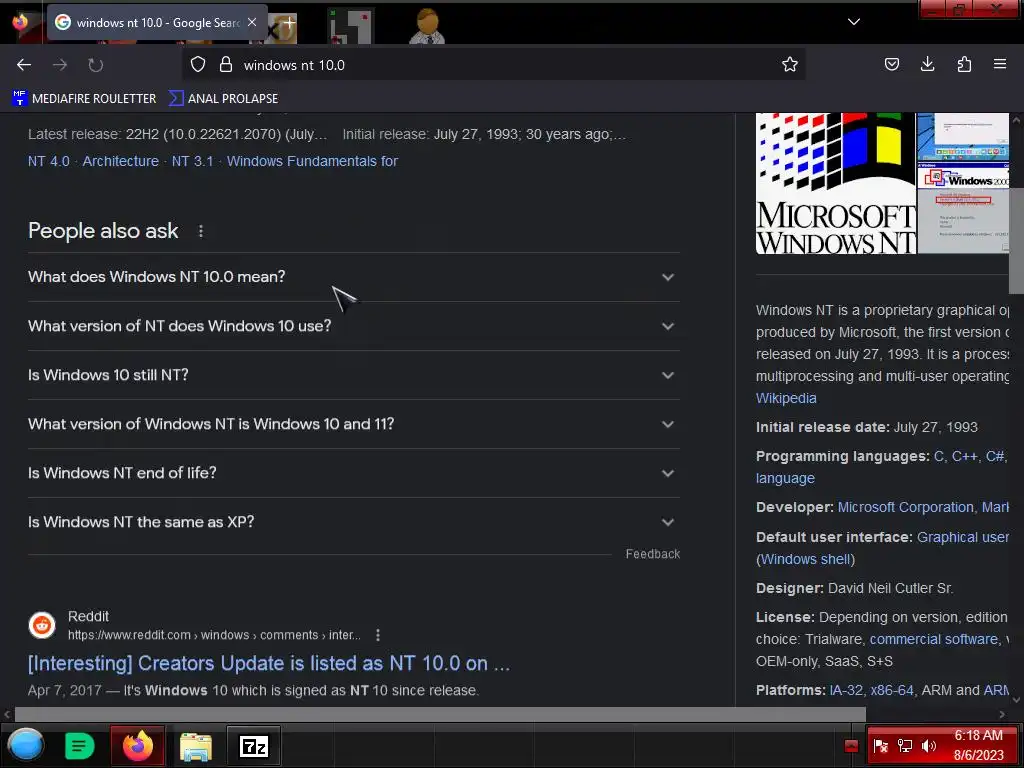Open the Windows Fundamentals for link

click(312, 161)
